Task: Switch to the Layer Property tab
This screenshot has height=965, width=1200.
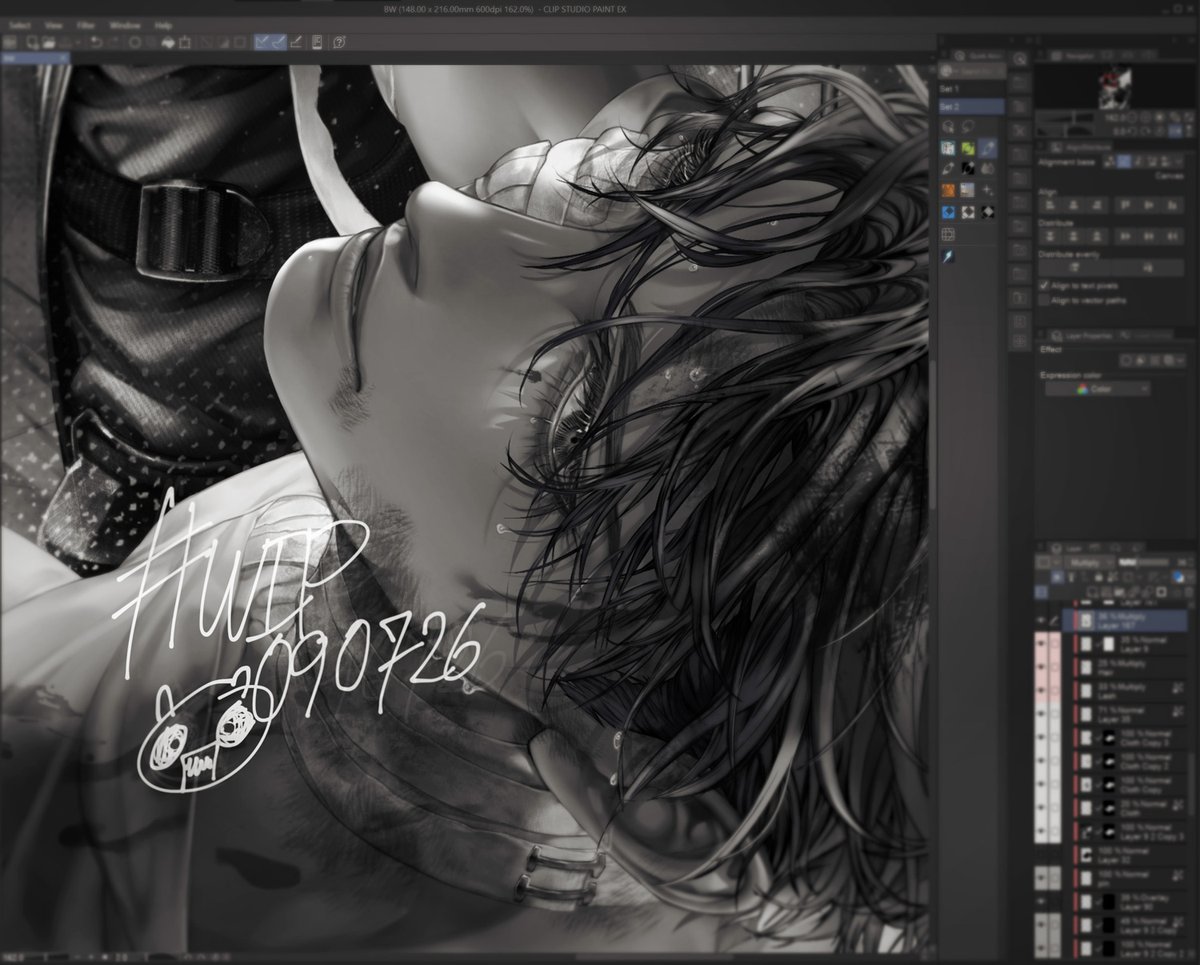Action: tap(1082, 336)
